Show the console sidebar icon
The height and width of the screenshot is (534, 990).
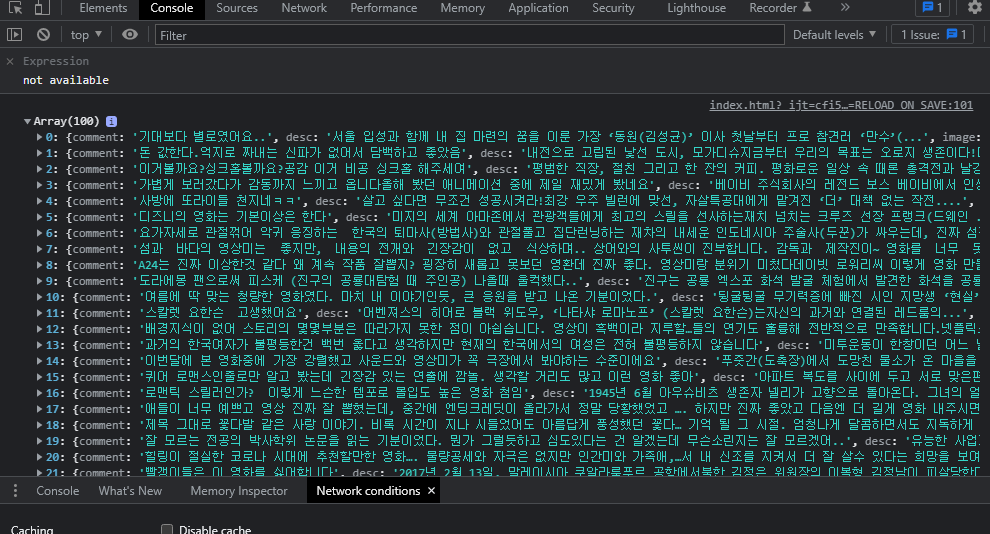(x=14, y=35)
